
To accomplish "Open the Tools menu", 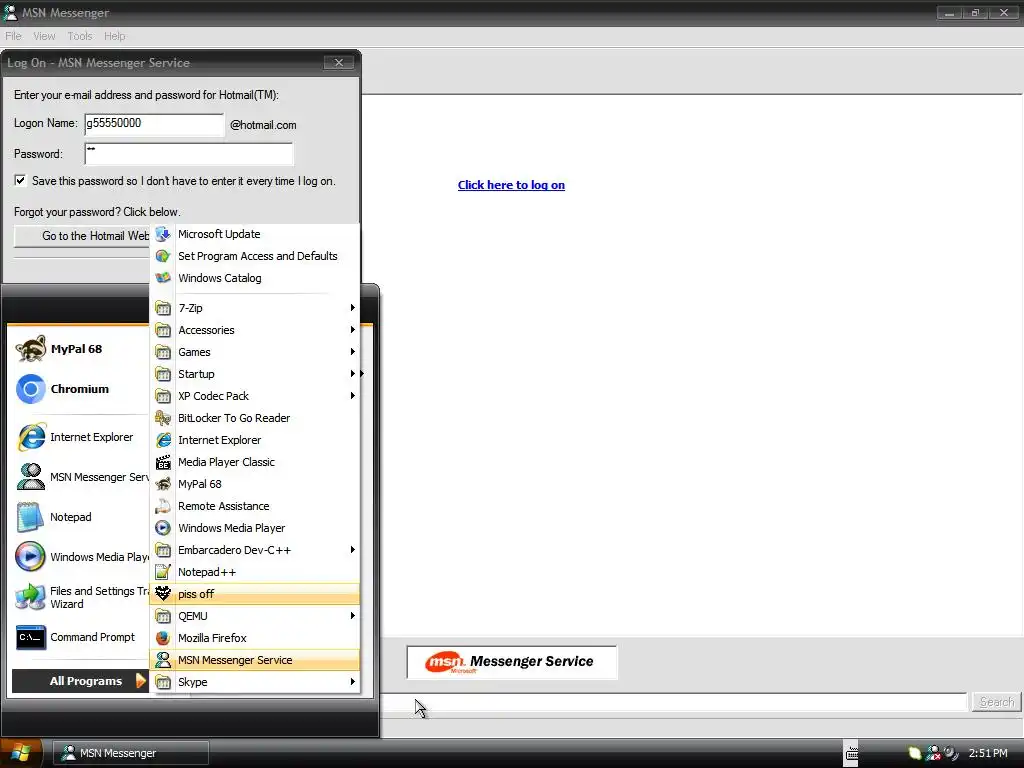I will (x=80, y=36).
